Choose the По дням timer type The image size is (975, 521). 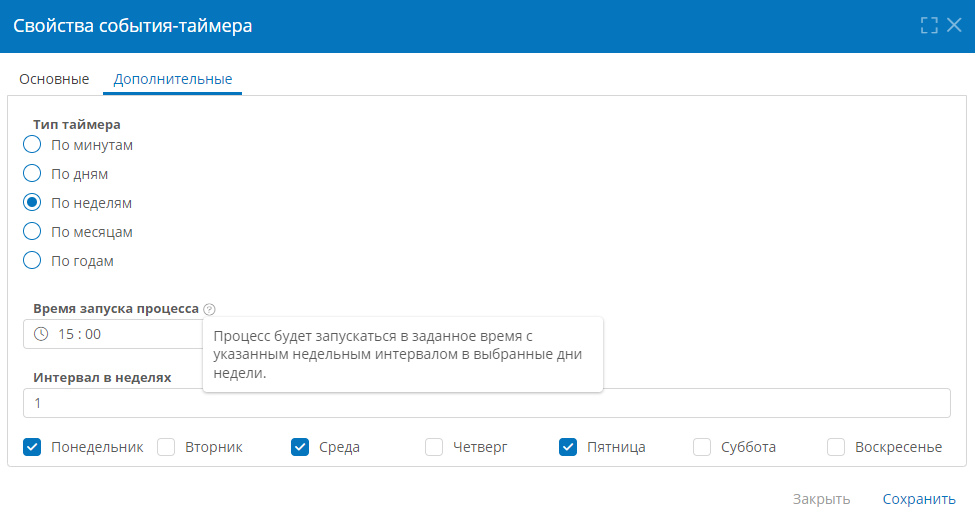(x=32, y=173)
